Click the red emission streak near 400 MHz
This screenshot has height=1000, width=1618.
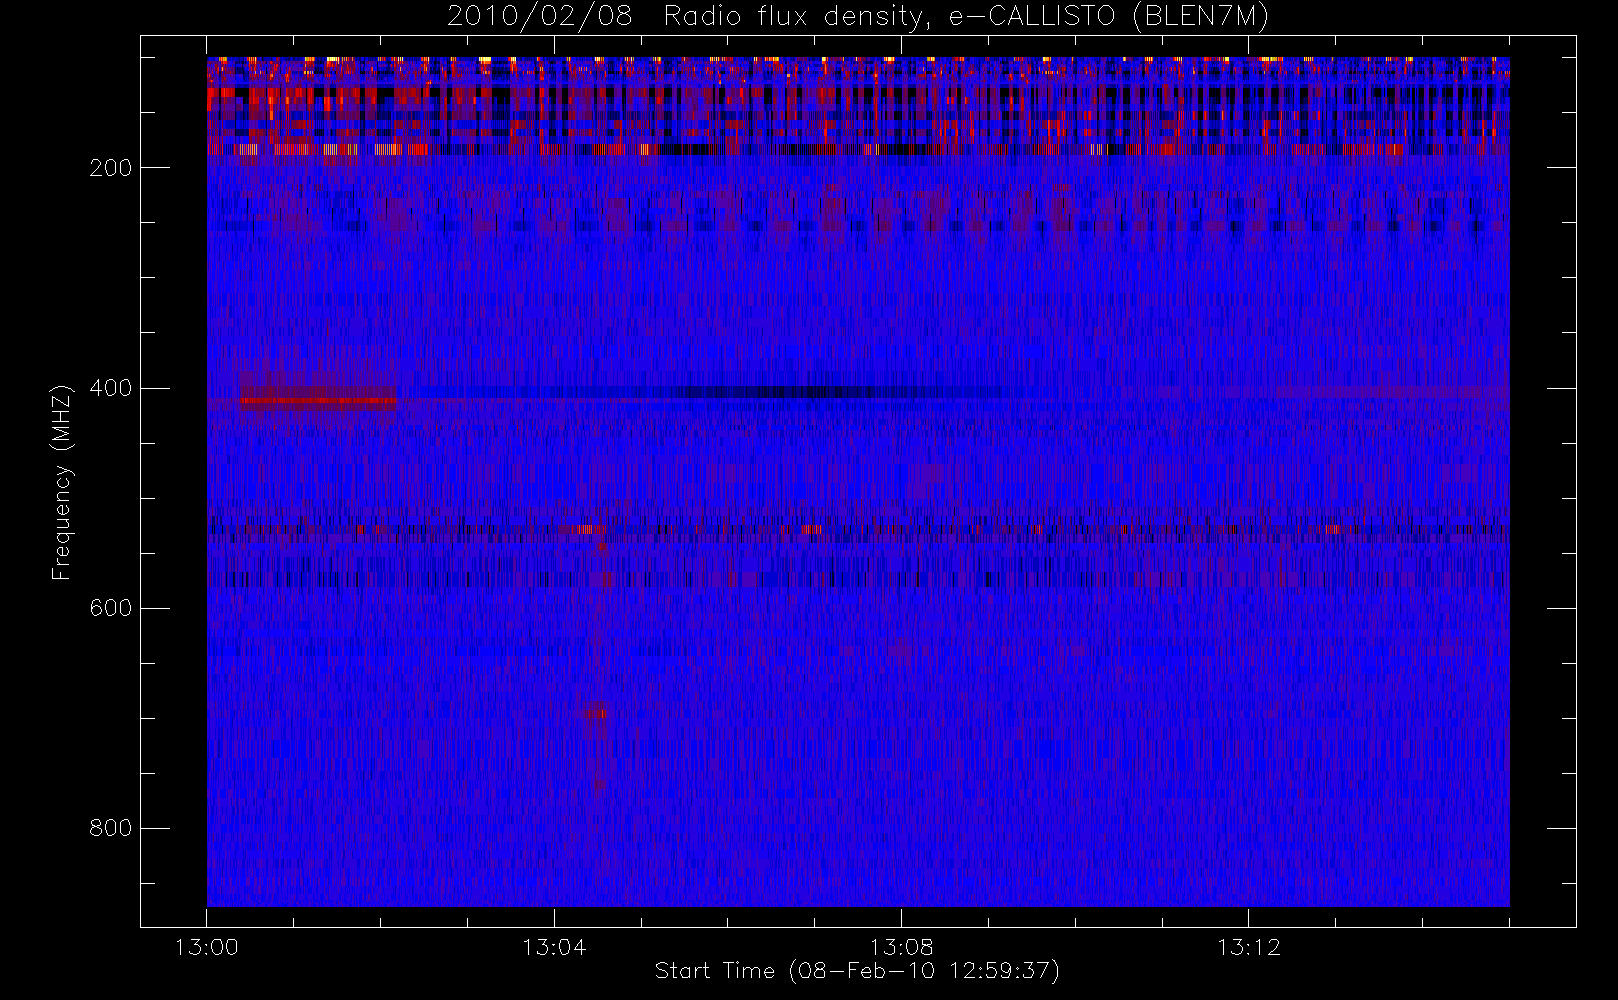(x=318, y=401)
